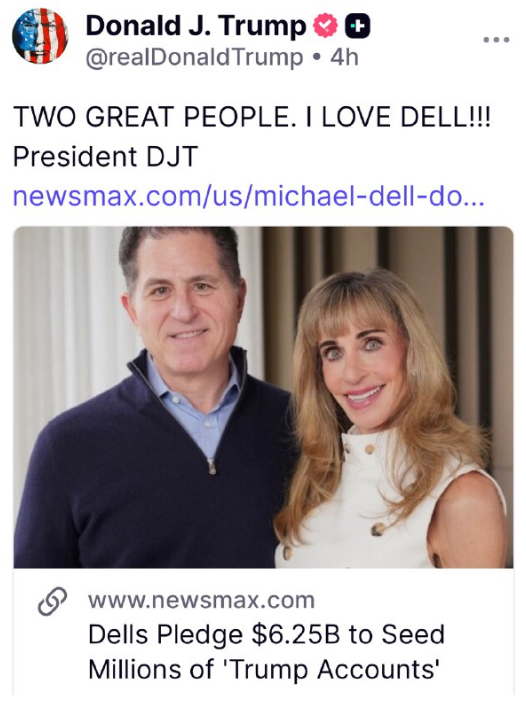
Task: Open the Donald J. Trump display name
Action: [x=196, y=25]
